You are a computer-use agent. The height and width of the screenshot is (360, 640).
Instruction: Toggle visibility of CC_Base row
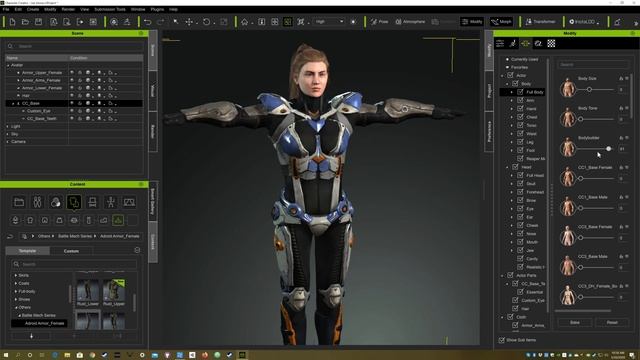(x=72, y=103)
